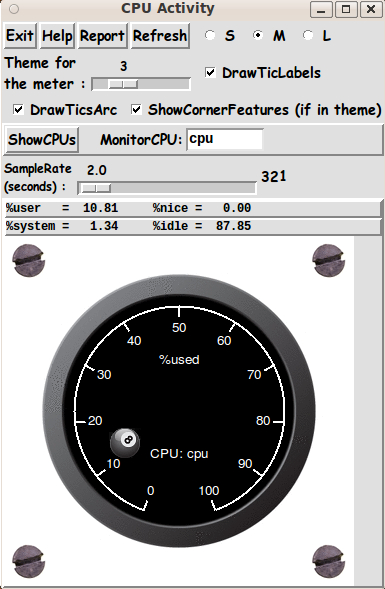Screen dimensions: 385x589
Task: Uncheck the DrawTicLabels checkbox
Action: pyautogui.click(x=210, y=72)
